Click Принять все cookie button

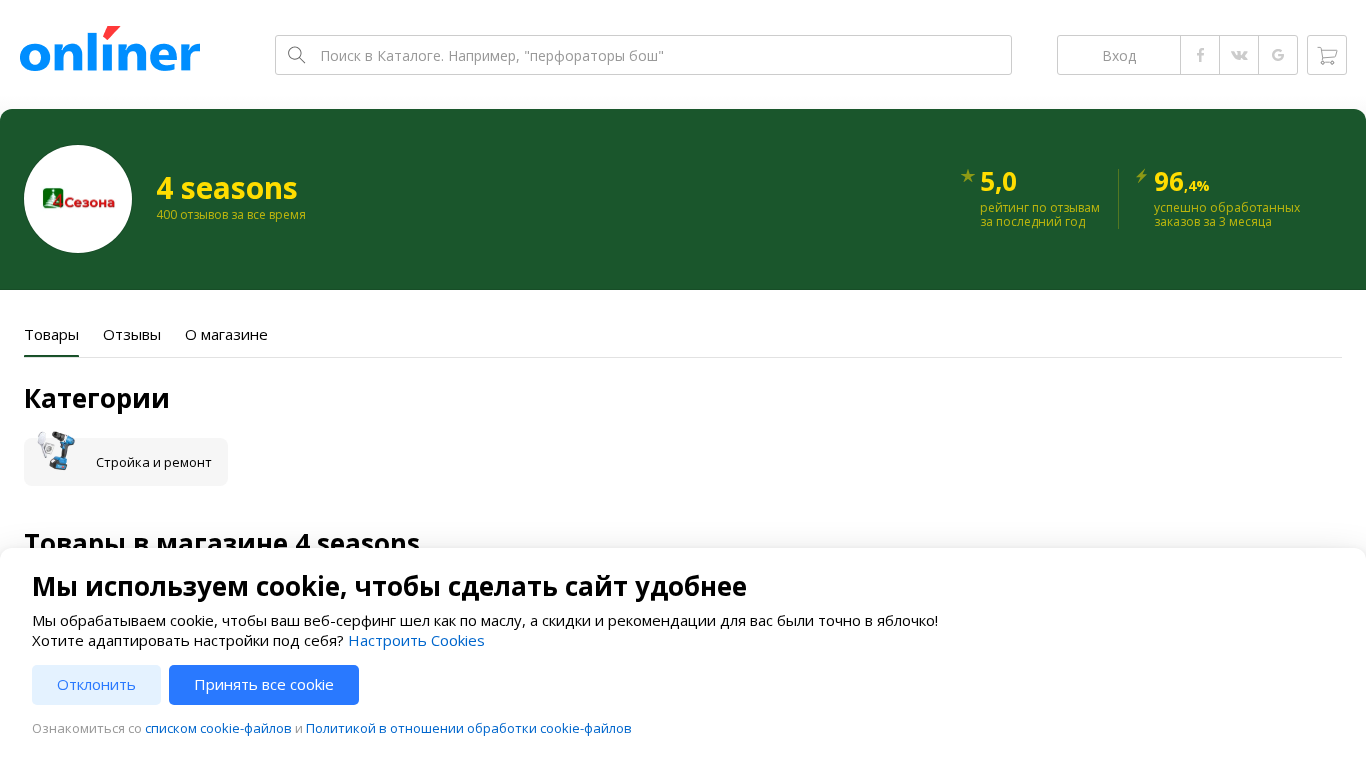click(x=264, y=685)
